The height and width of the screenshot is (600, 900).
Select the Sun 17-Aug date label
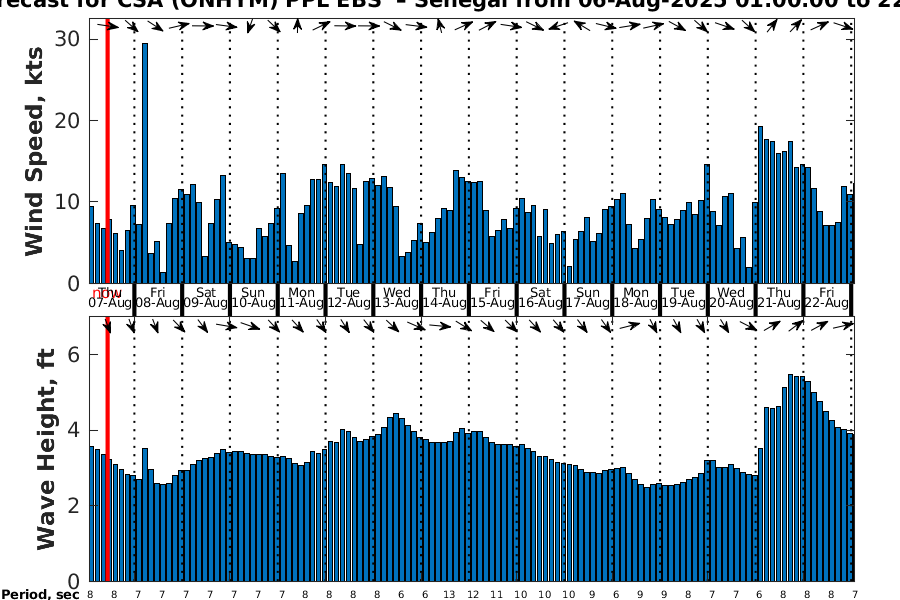[588, 298]
